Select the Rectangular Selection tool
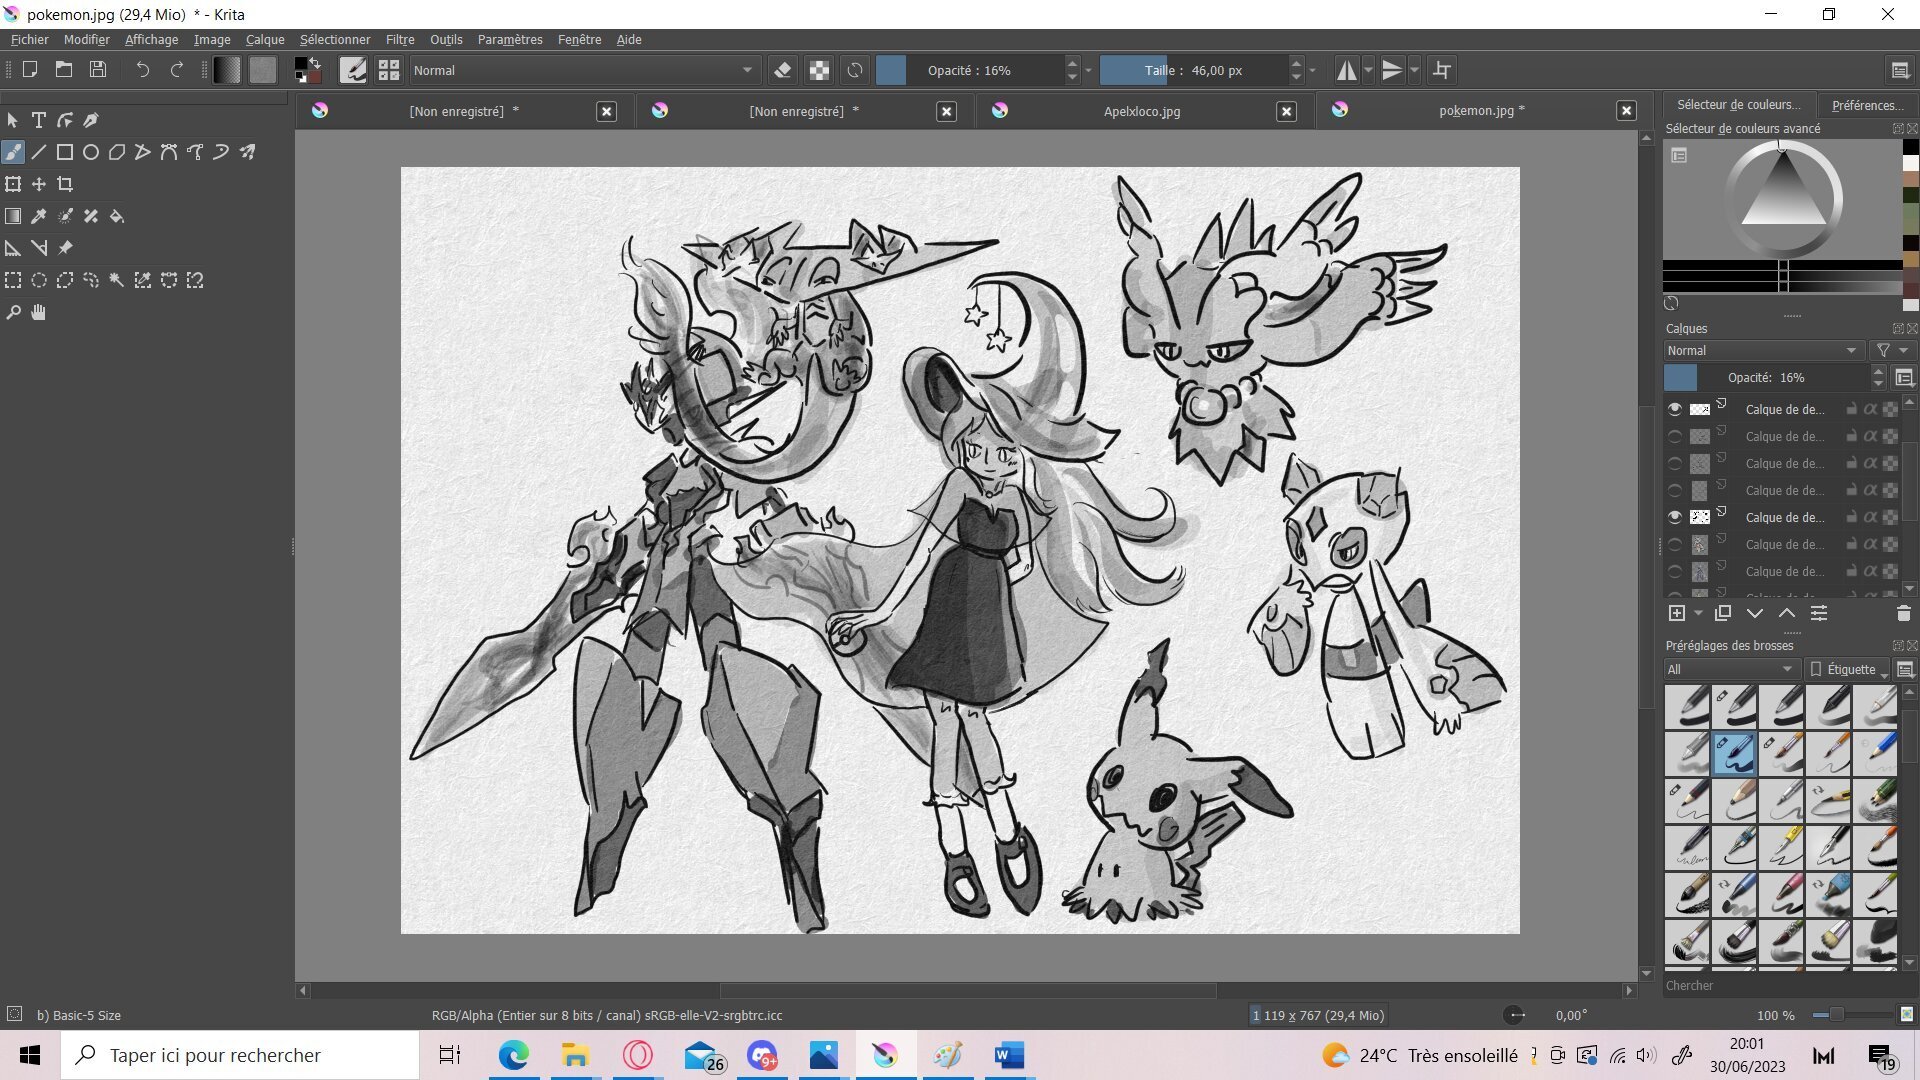 [13, 280]
